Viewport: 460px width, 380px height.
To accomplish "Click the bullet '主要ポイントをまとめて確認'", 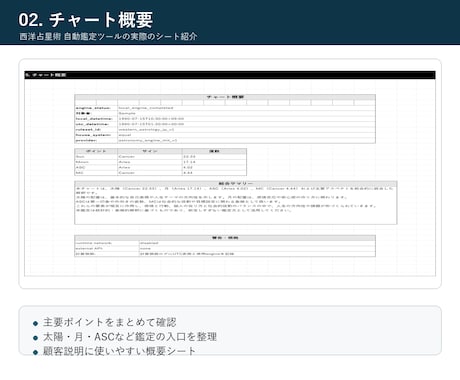I will pyautogui.click(x=110, y=322).
